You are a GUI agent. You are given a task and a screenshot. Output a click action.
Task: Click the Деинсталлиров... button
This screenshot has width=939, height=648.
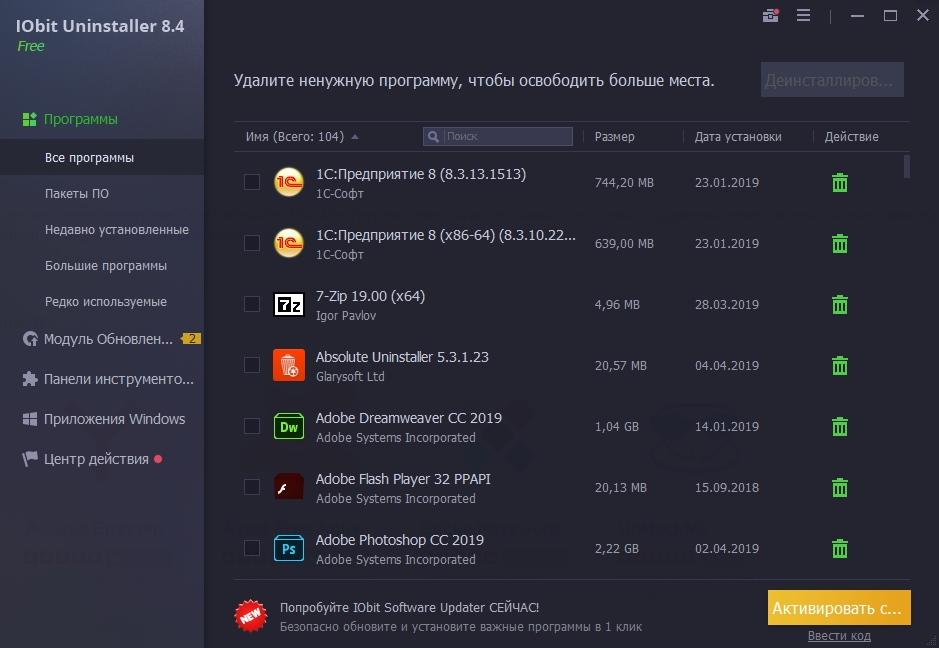point(832,80)
